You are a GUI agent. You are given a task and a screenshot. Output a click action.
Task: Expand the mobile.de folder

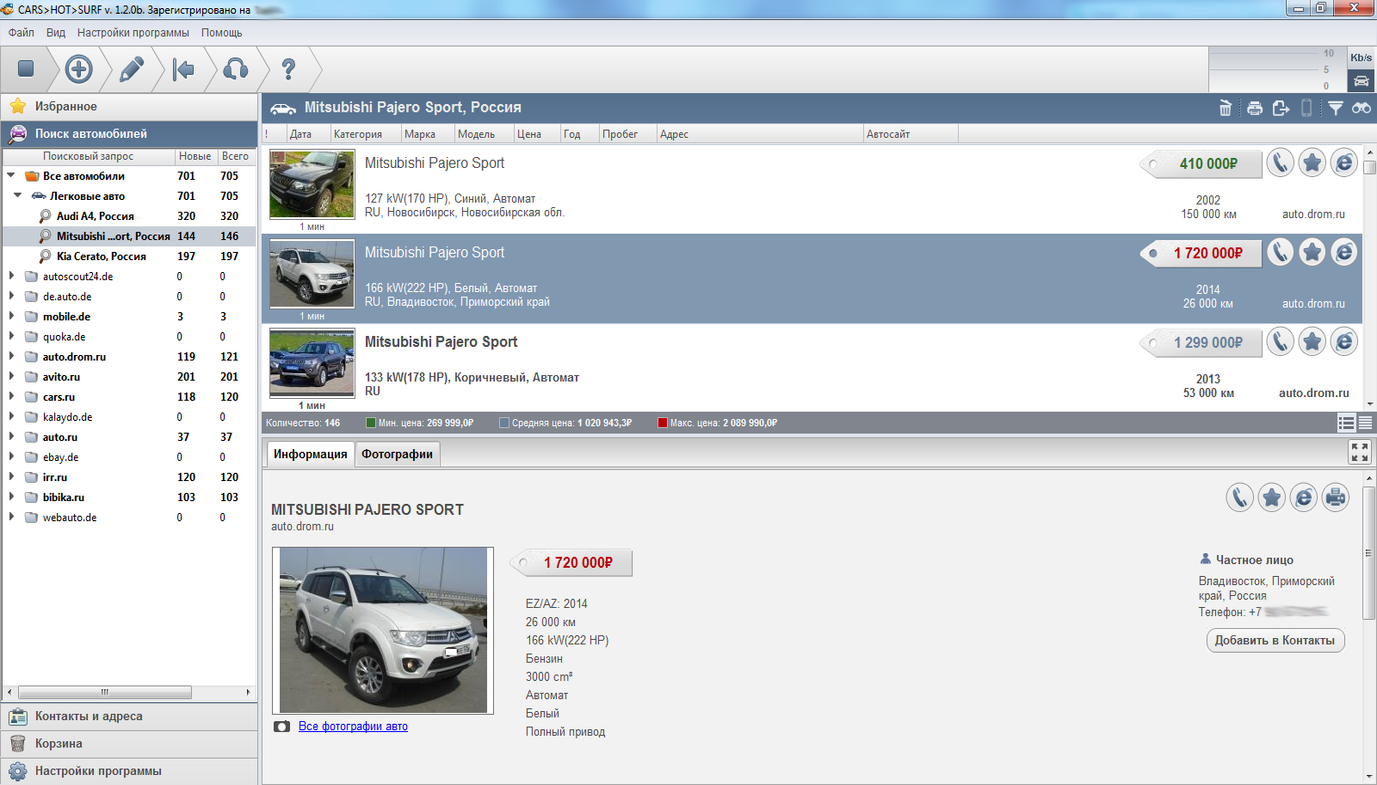point(11,316)
